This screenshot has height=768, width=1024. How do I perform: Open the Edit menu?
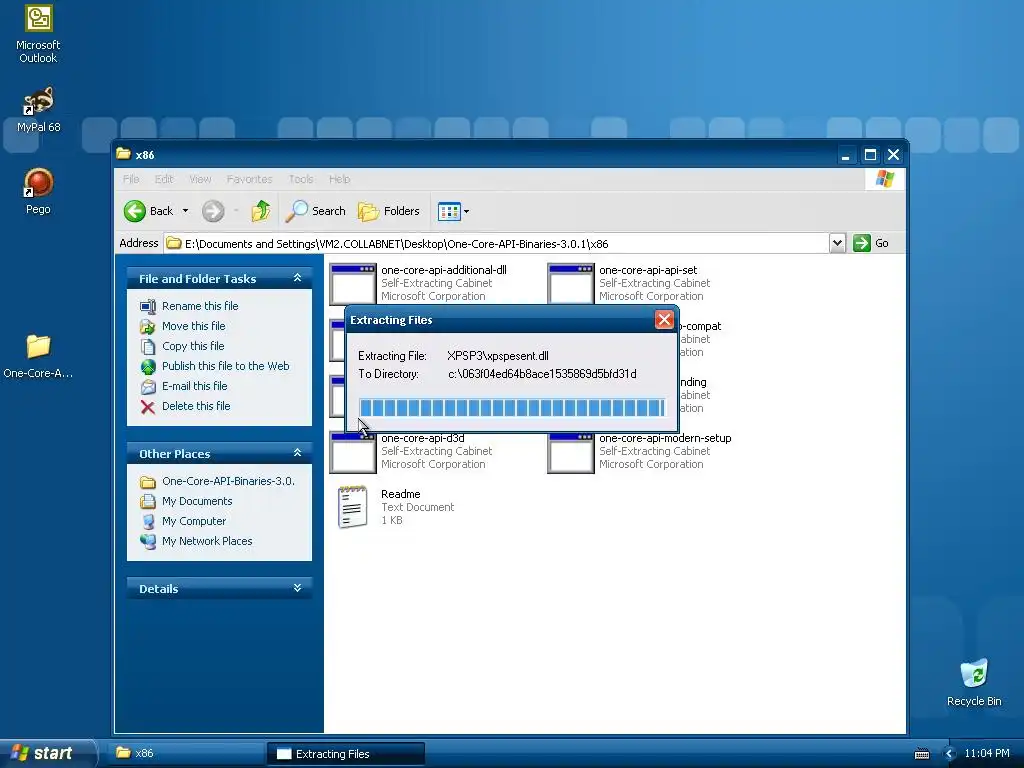(164, 179)
